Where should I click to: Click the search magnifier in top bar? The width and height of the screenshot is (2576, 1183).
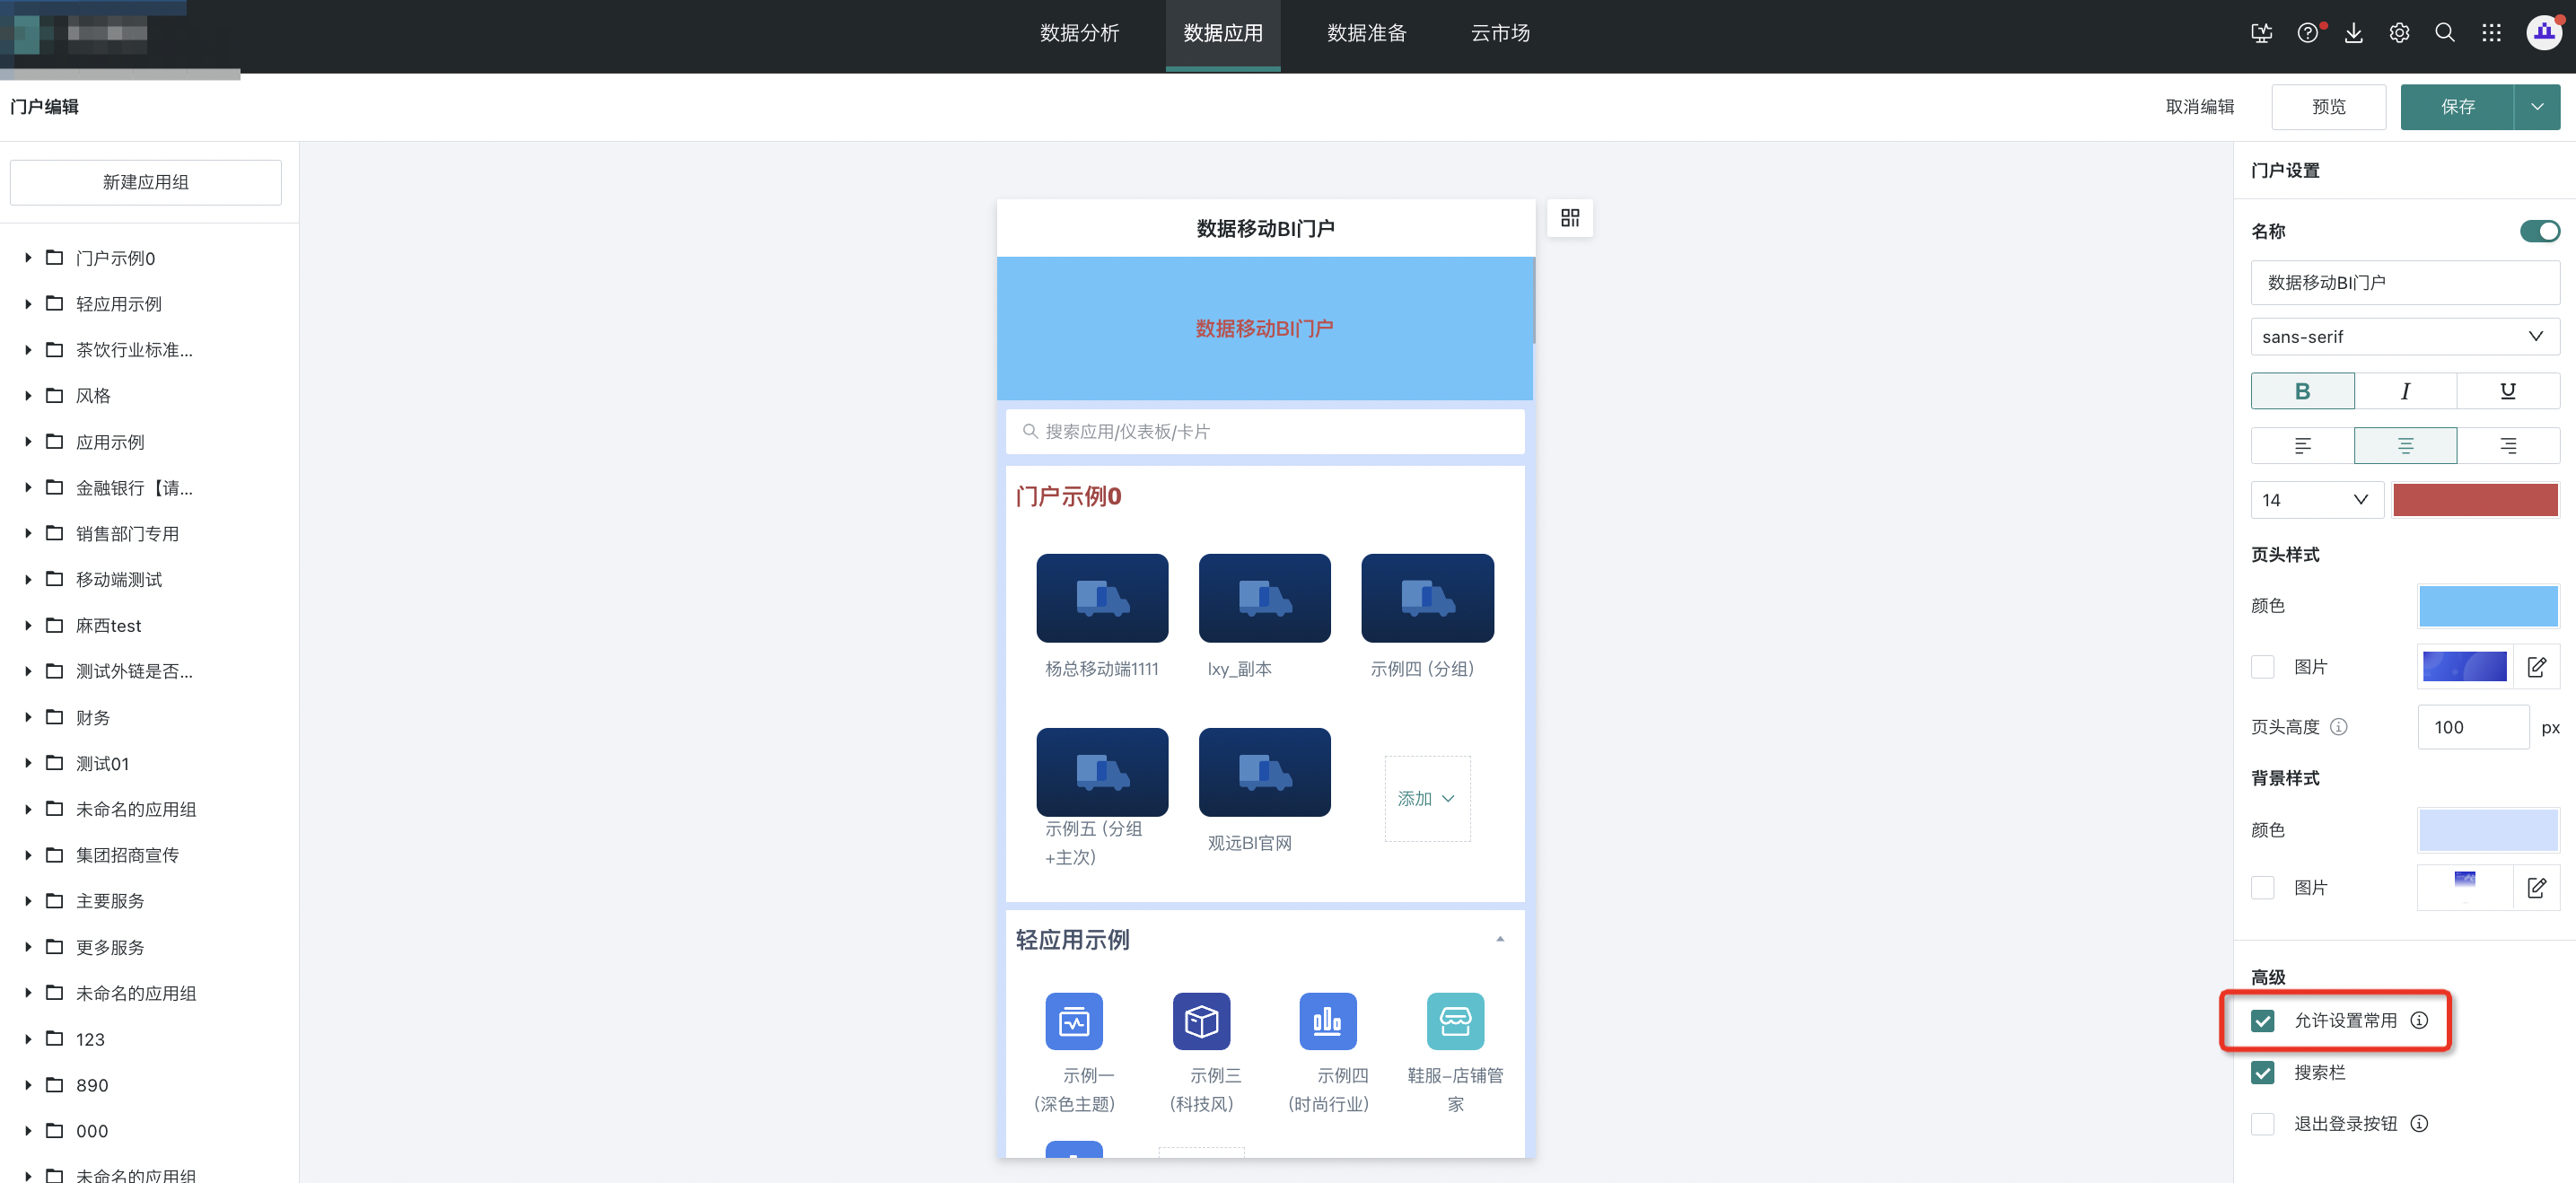2444,33
